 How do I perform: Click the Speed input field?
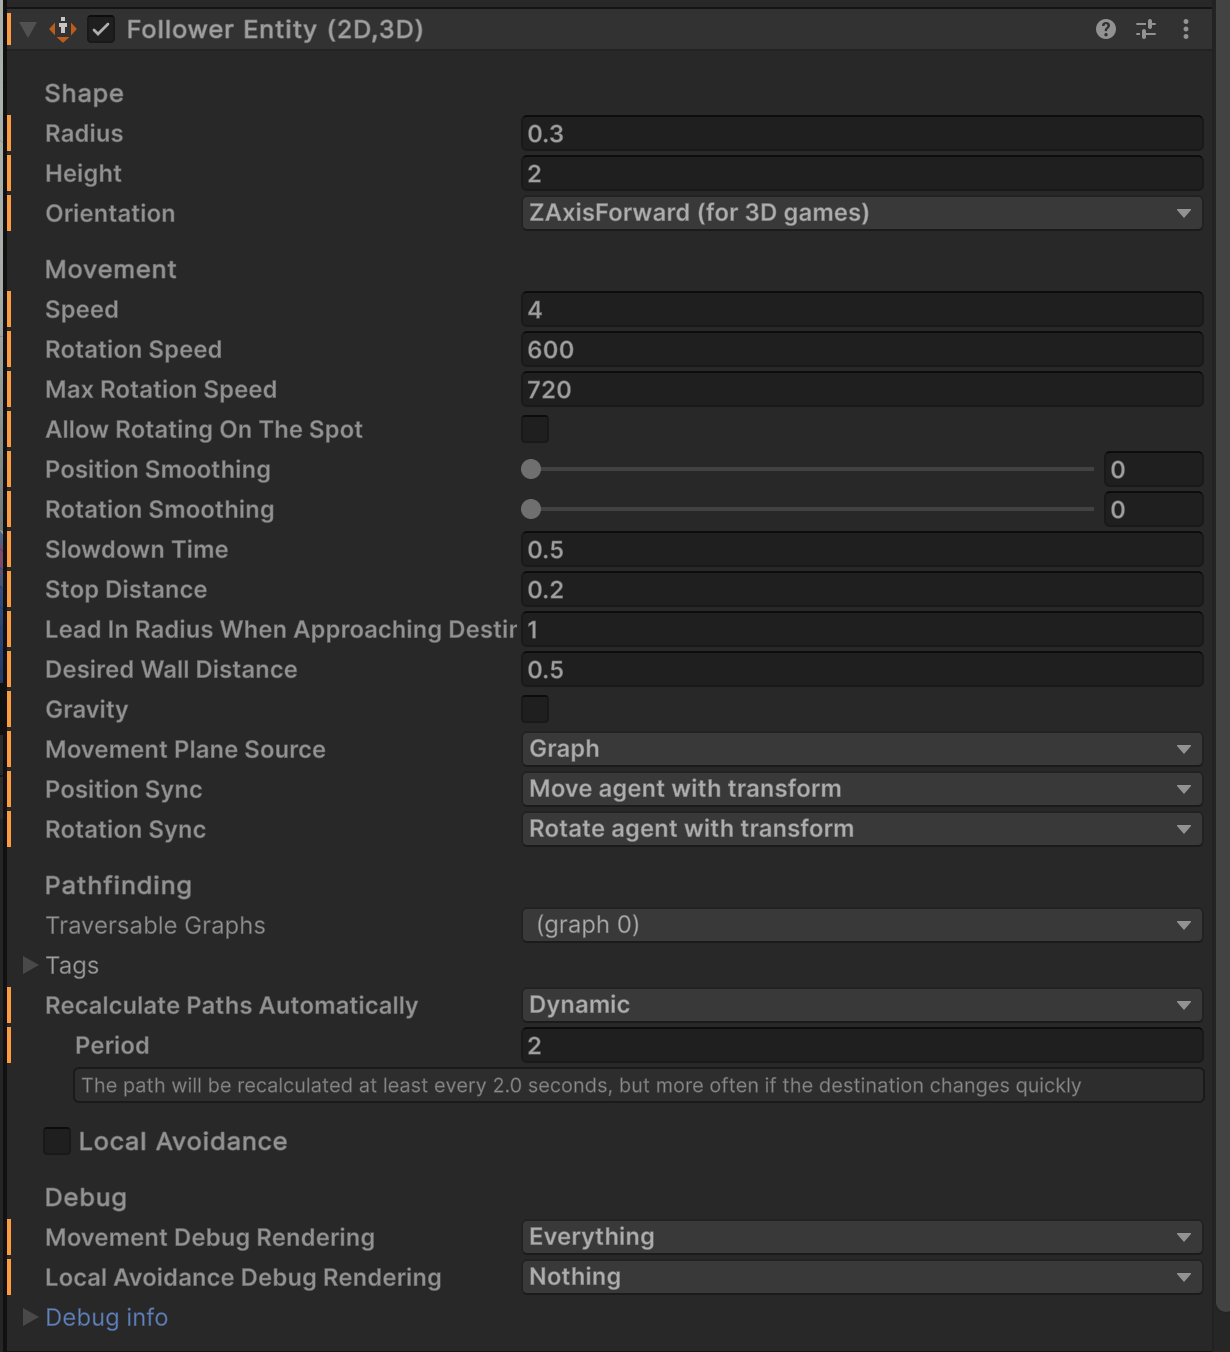point(862,309)
